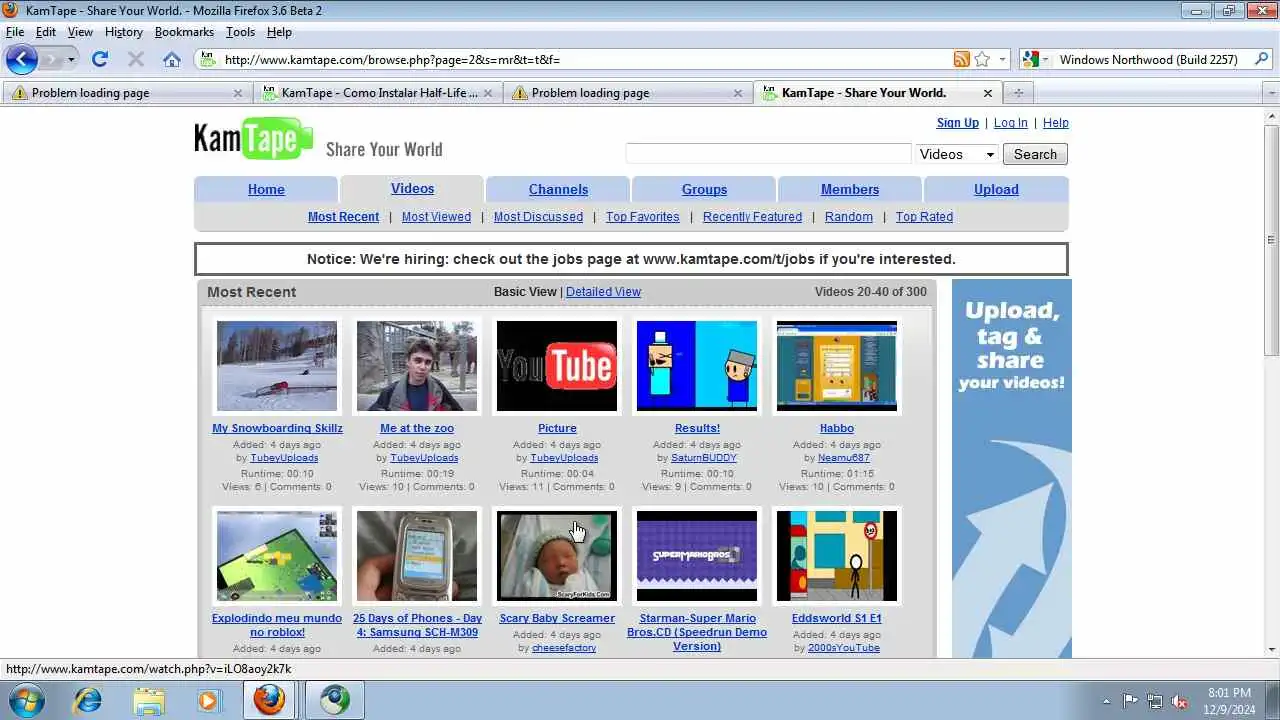Click the KamTape search input field

pos(768,154)
